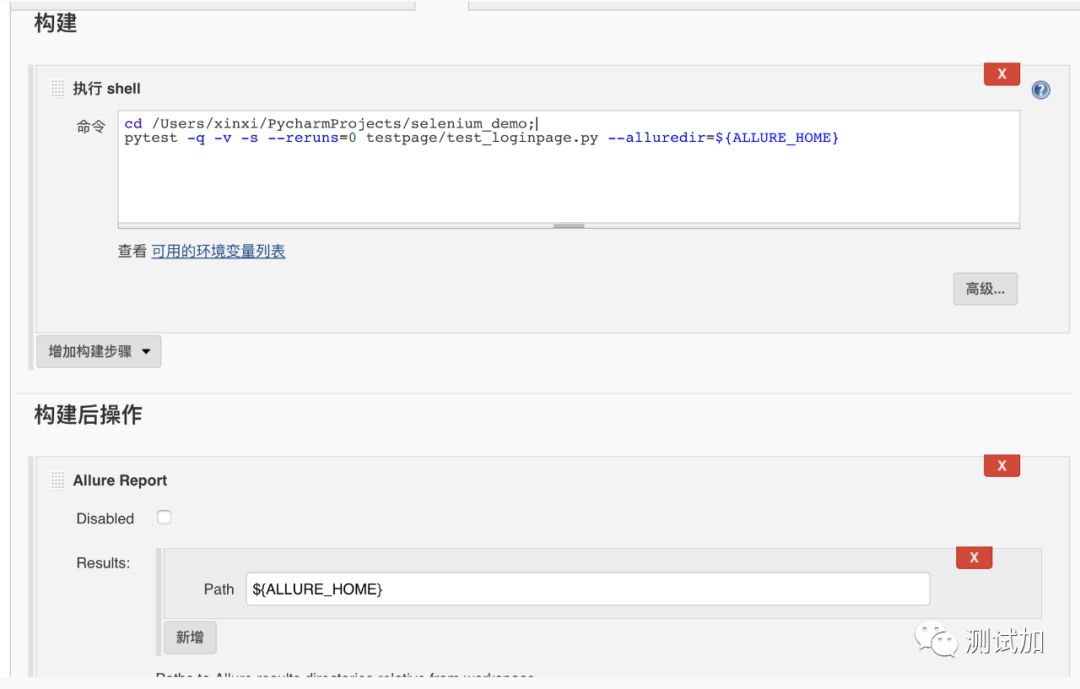The image size is (1080, 689).
Task: Delete the 执行 shell build step
Action: (1001, 74)
